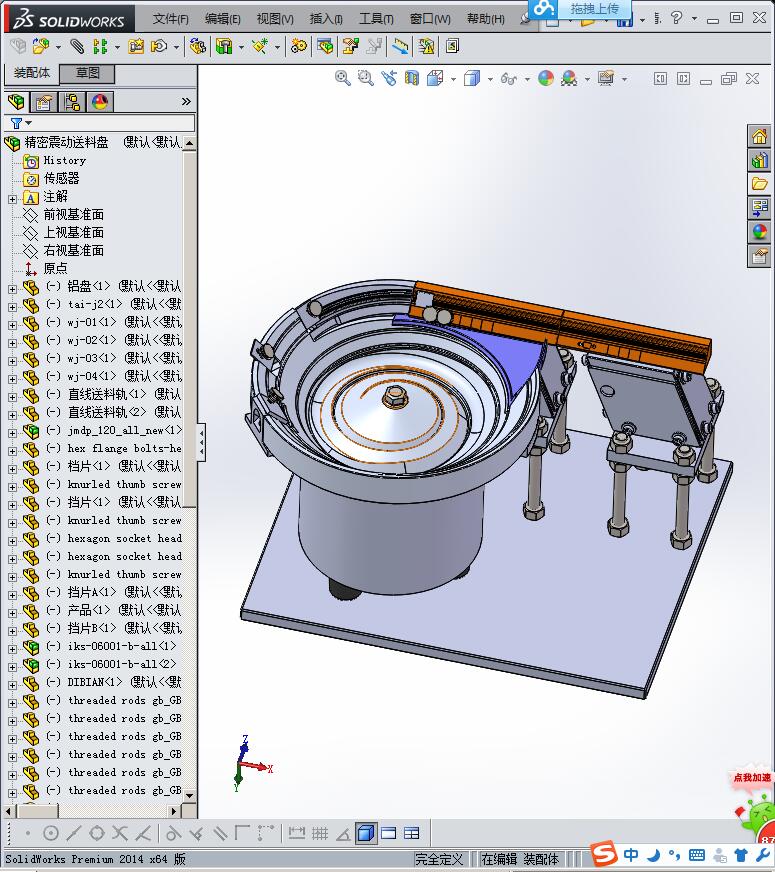This screenshot has height=872, width=775.
Task: Select the 传感器 tree item
Action: (61, 179)
